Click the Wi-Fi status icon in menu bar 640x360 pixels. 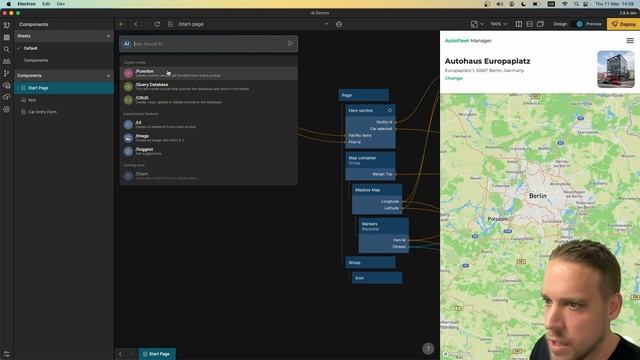tap(565, 4)
